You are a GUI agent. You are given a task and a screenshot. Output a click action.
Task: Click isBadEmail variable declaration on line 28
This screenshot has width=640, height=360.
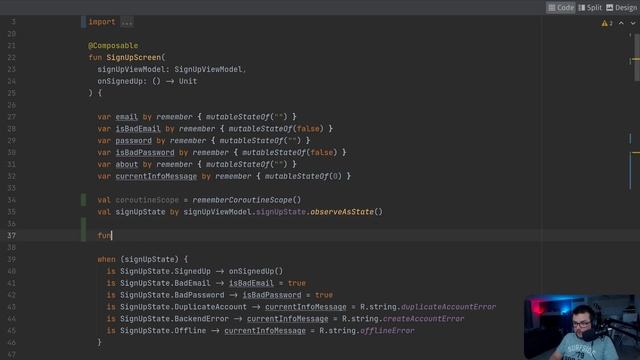click(138, 129)
